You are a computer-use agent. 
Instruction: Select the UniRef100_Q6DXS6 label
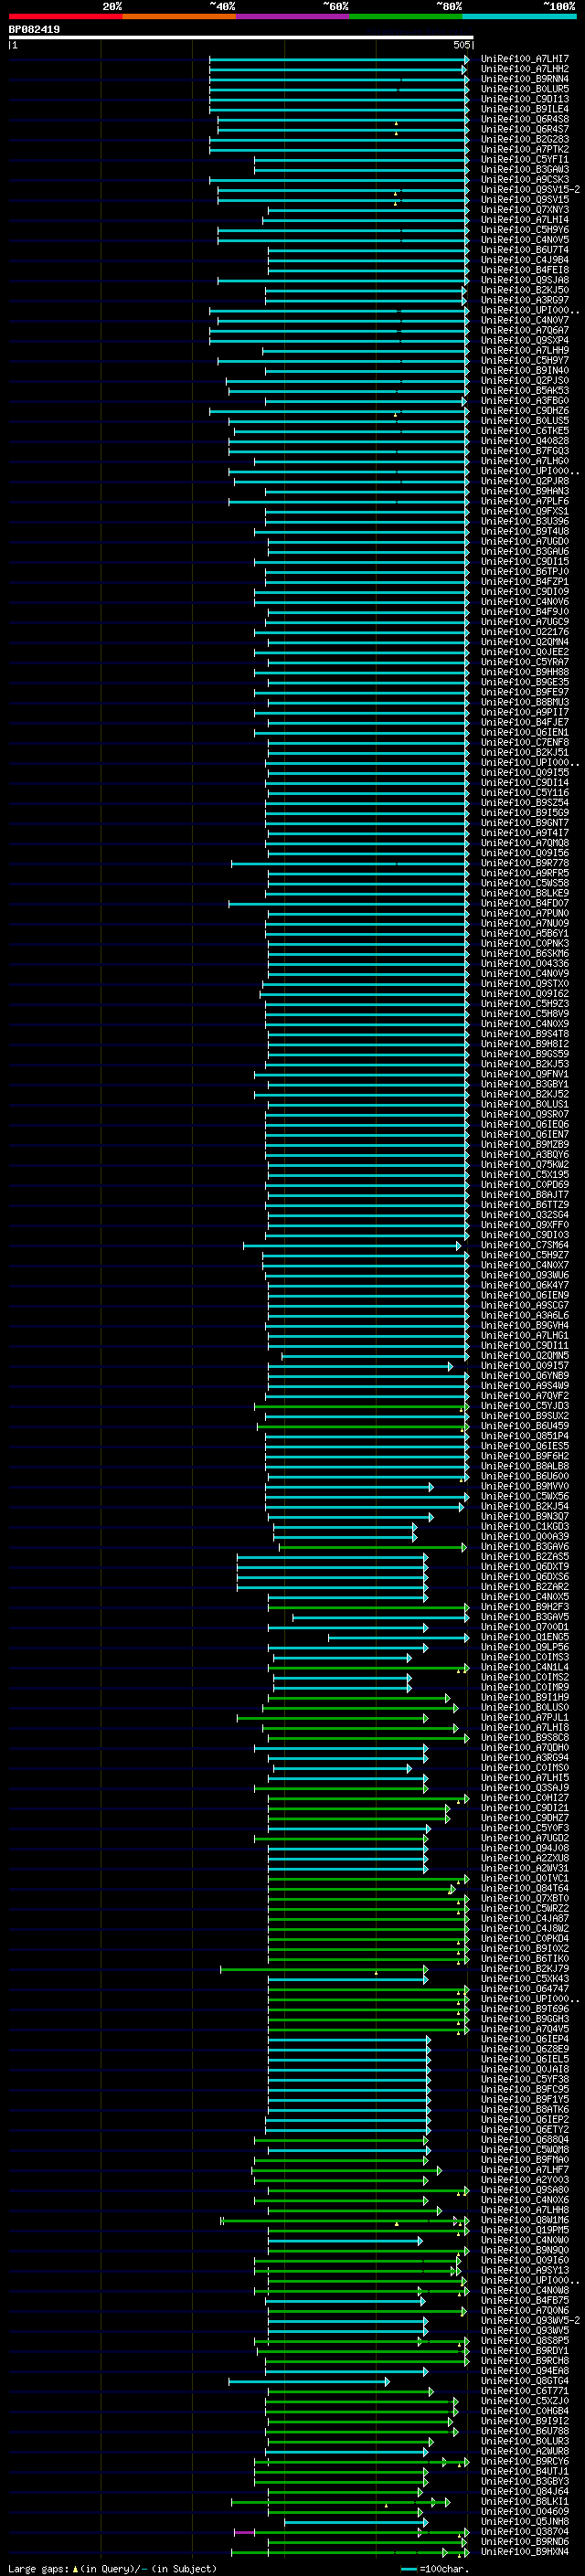524,1577
